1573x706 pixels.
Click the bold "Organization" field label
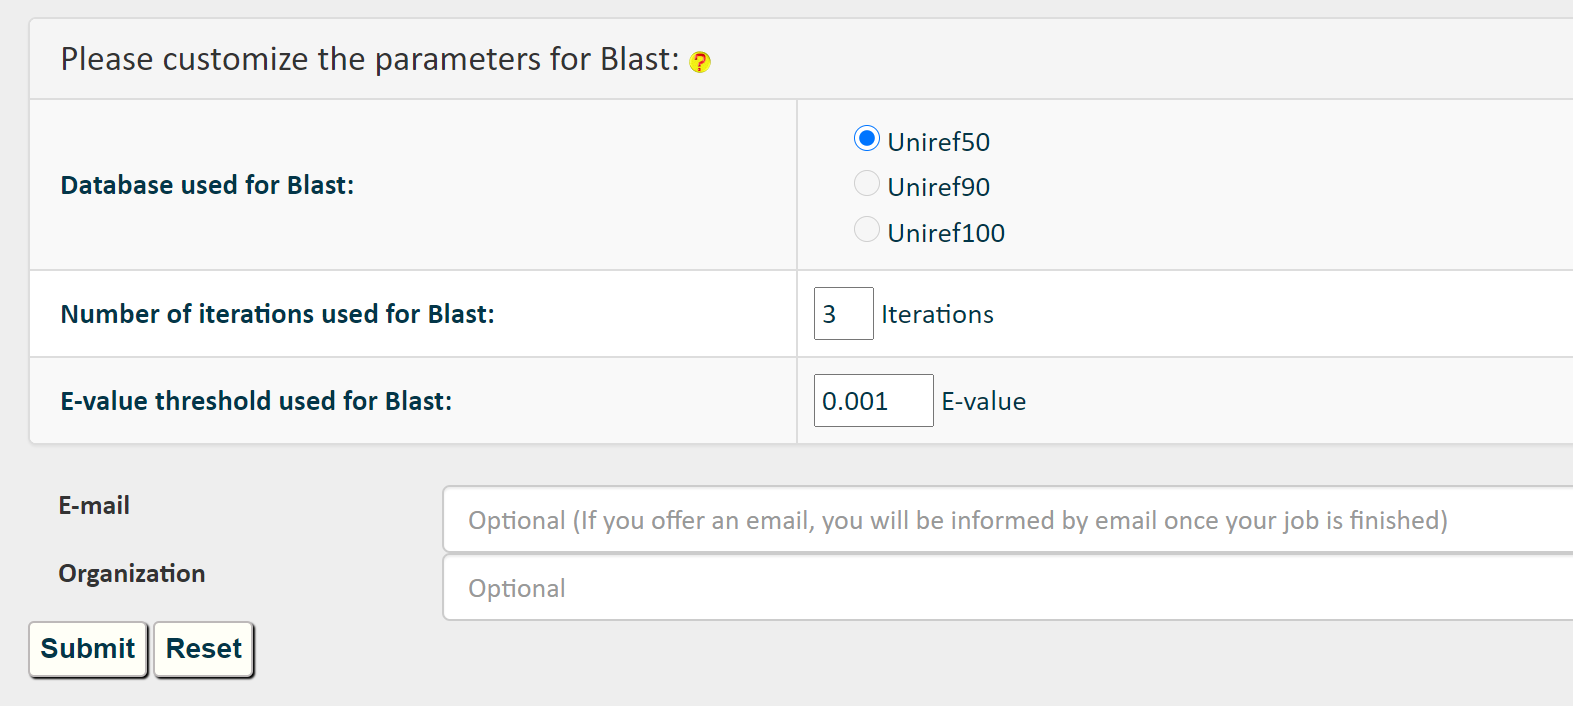pos(132,573)
